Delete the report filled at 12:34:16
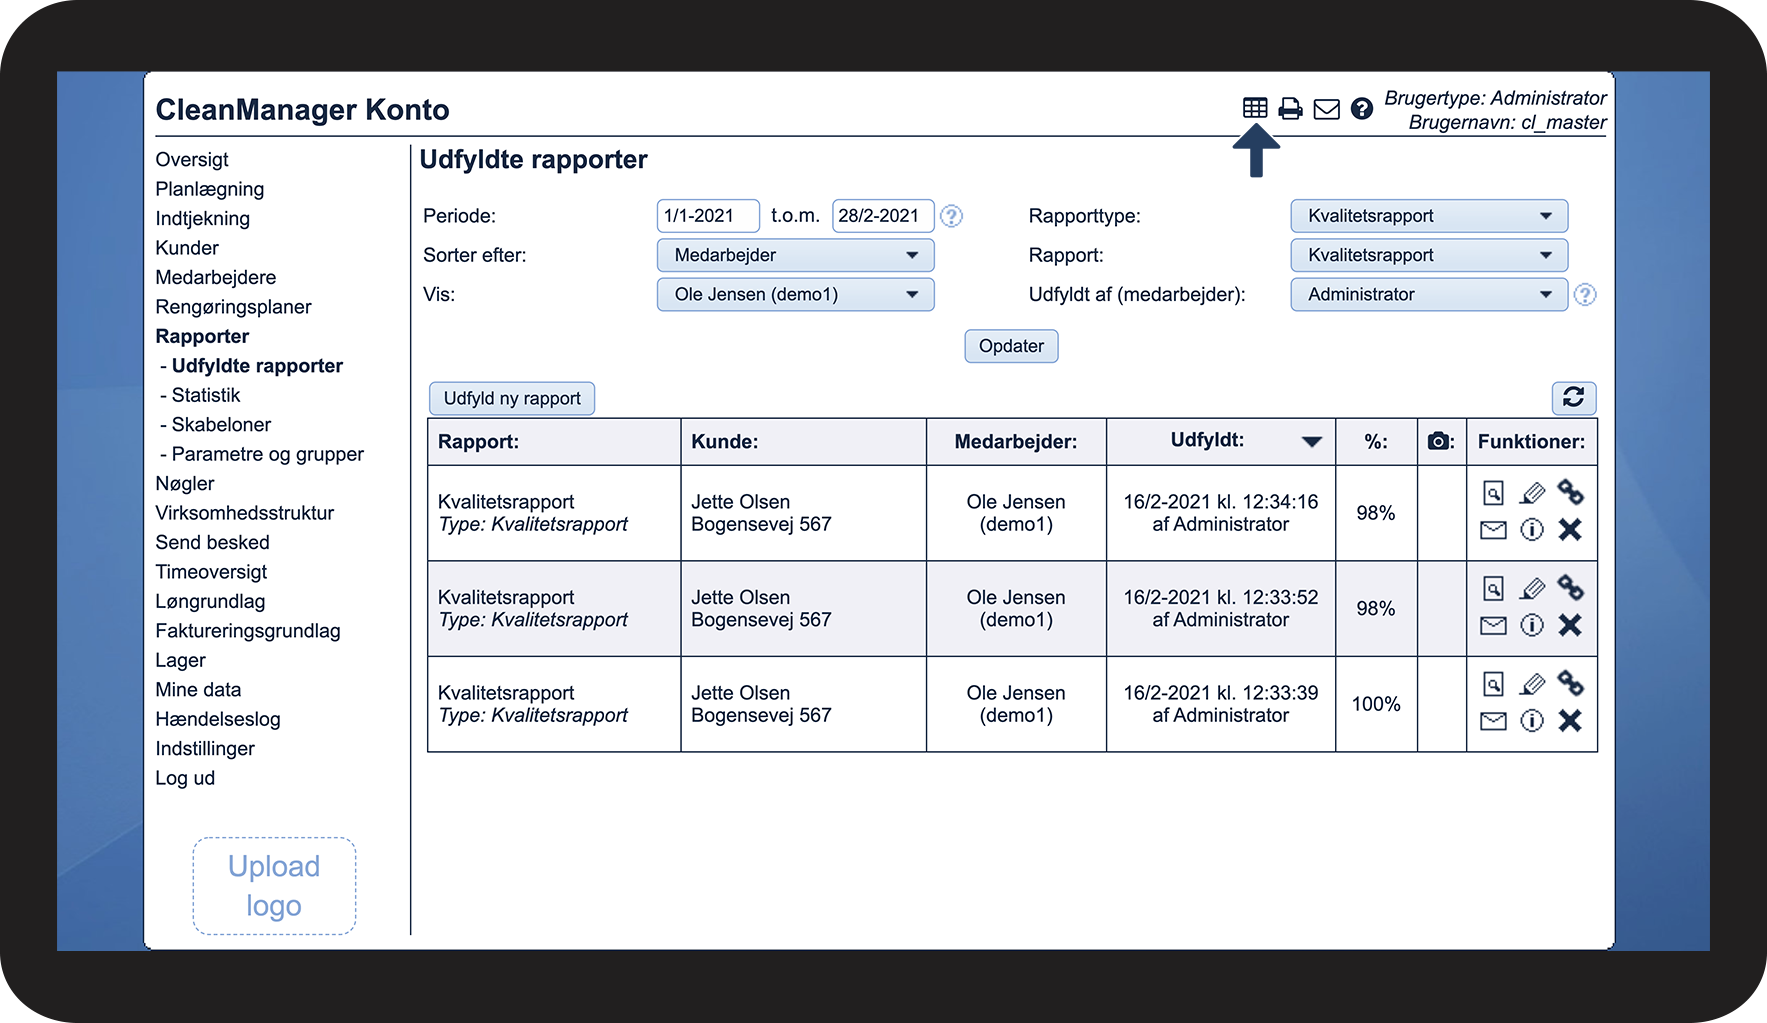 coord(1570,530)
